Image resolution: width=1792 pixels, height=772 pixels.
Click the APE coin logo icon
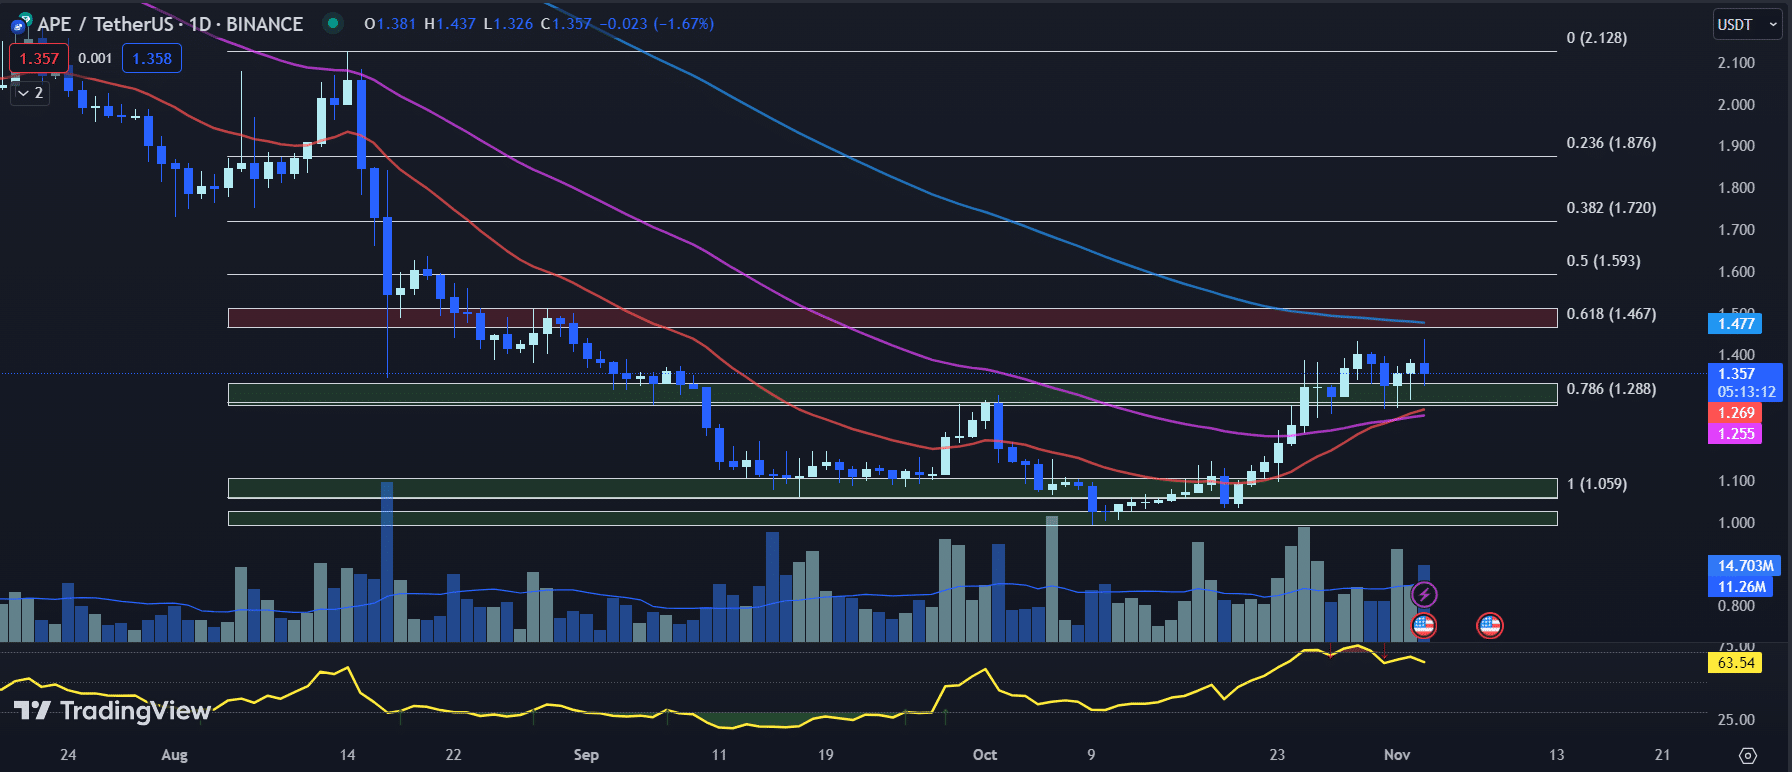tap(20, 25)
